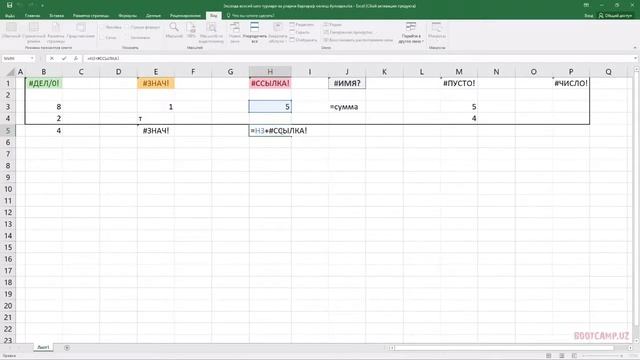Open a Новое окно (new window)
Image resolution: width=640 pixels, height=360 pixels.
click(x=235, y=33)
